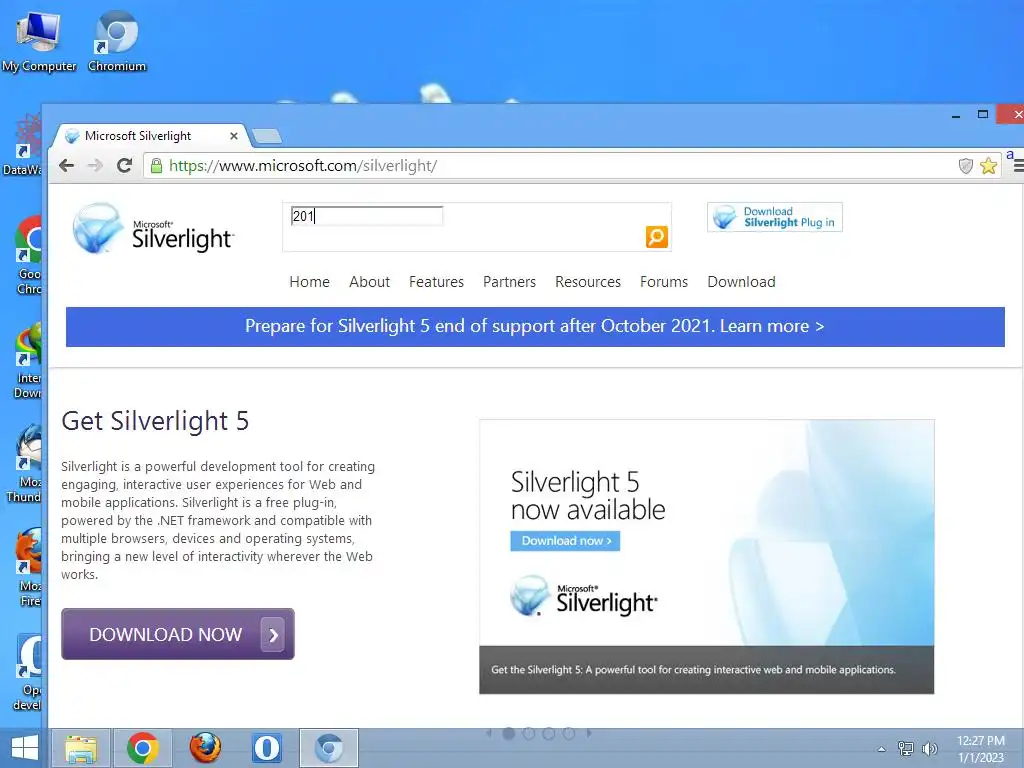Open Mozilla Firefox desktop shortcut

click(29, 568)
